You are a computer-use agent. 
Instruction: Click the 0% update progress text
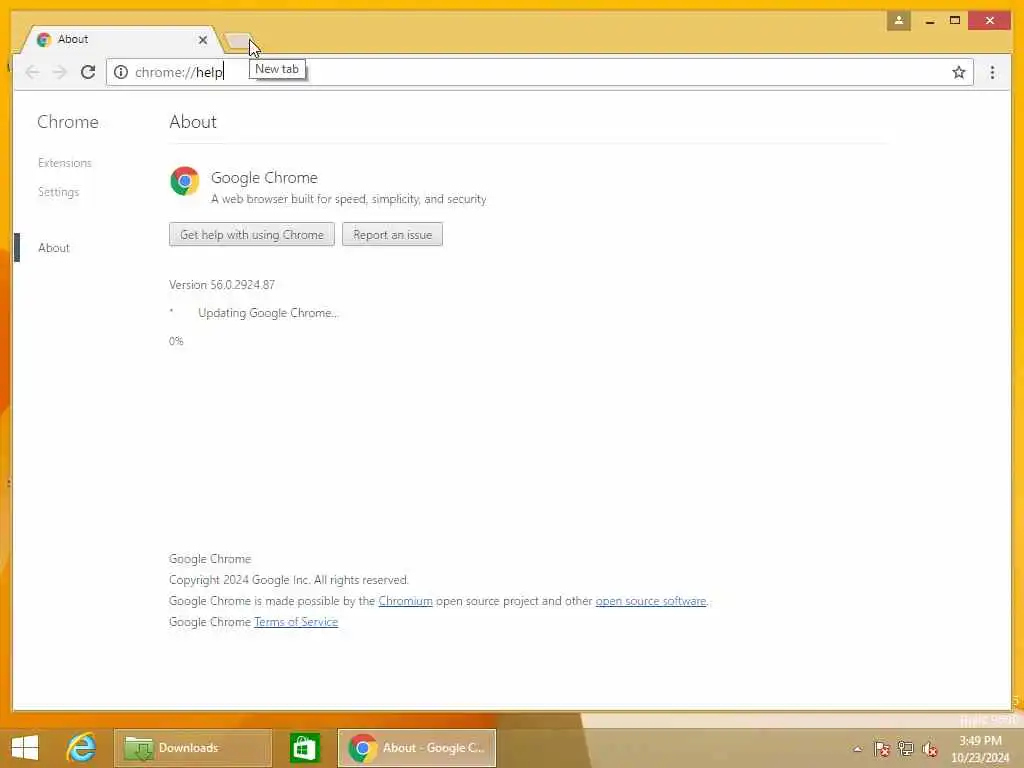(176, 341)
